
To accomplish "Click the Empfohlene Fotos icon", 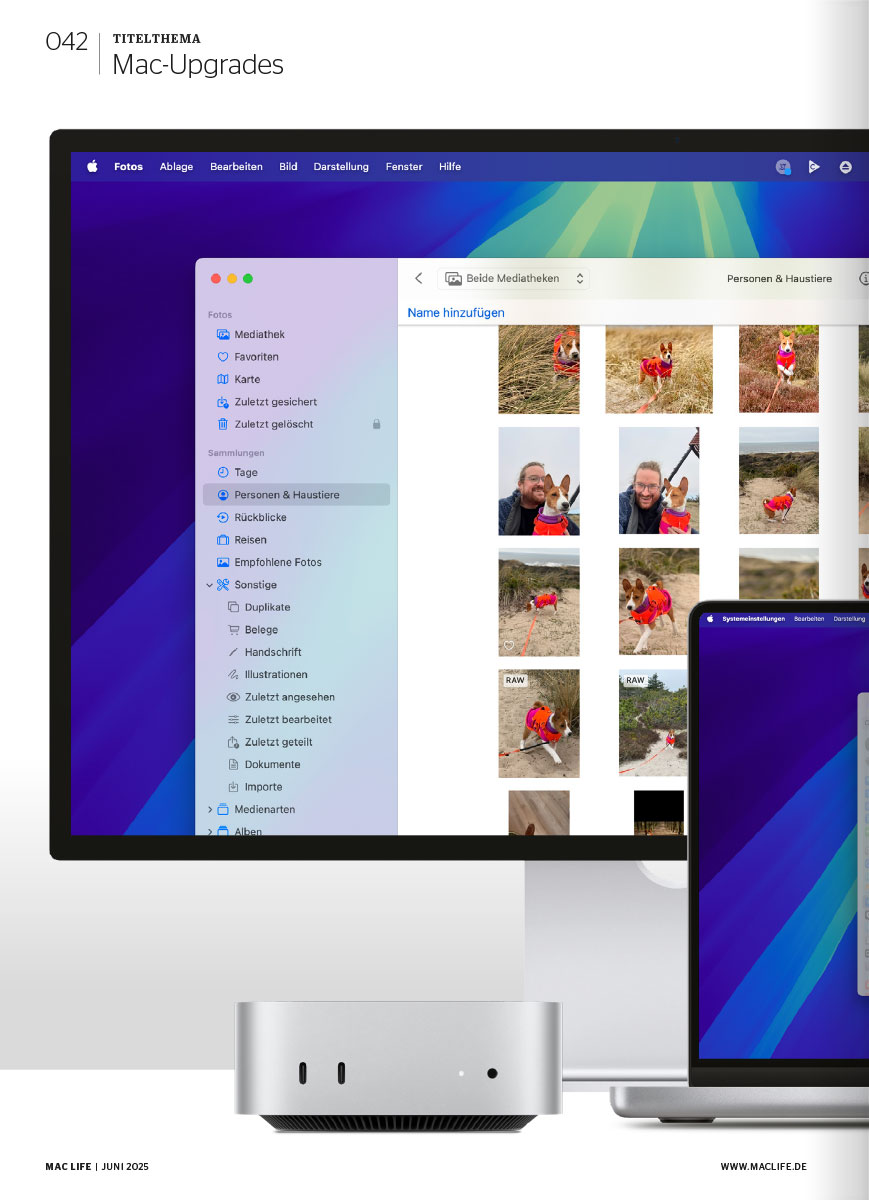I will coord(223,562).
